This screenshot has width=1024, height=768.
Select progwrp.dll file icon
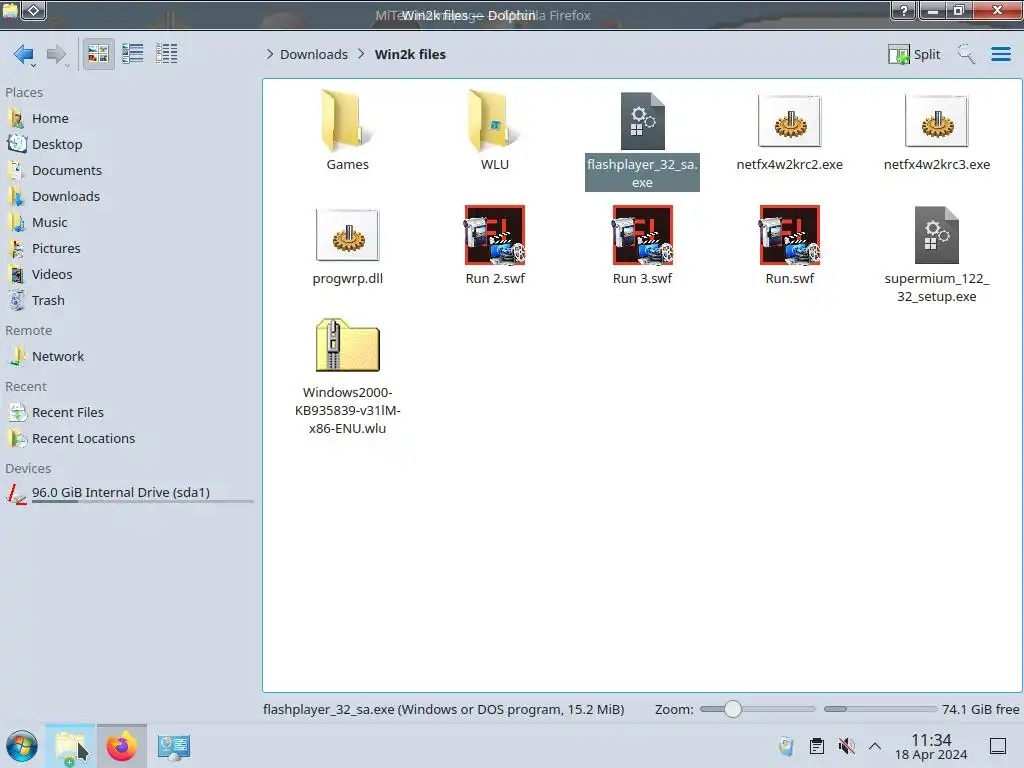coord(347,235)
